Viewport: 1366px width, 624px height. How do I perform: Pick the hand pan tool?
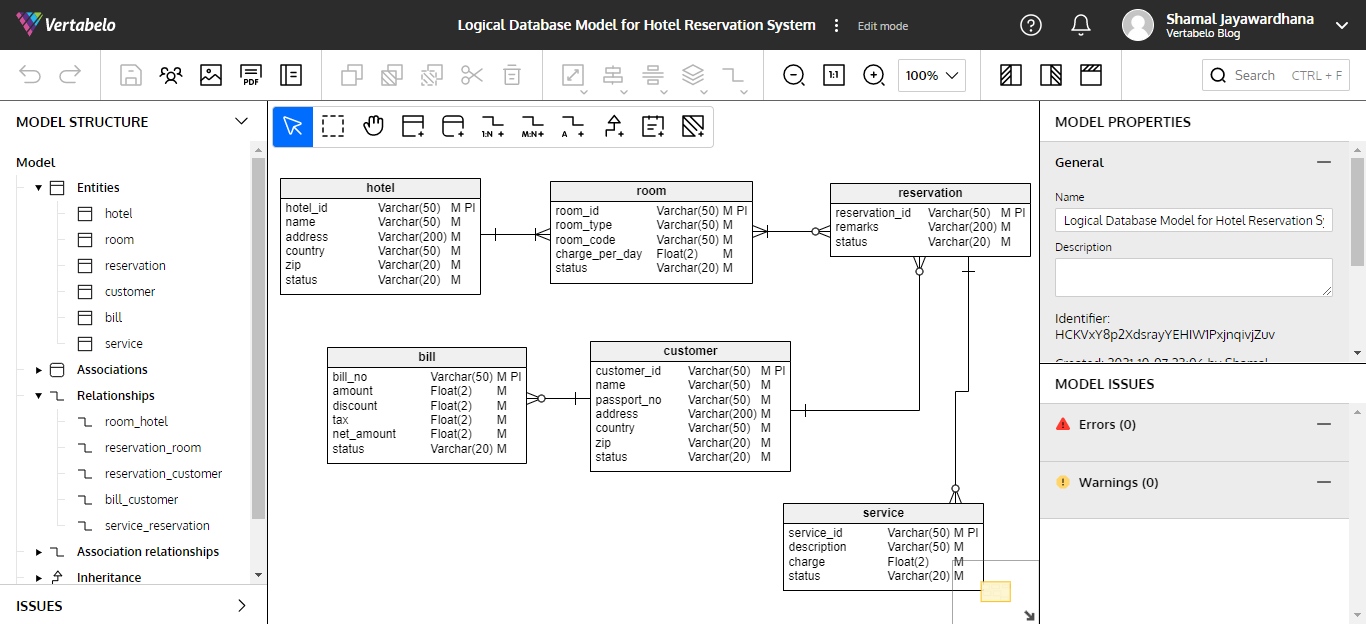coord(373,126)
